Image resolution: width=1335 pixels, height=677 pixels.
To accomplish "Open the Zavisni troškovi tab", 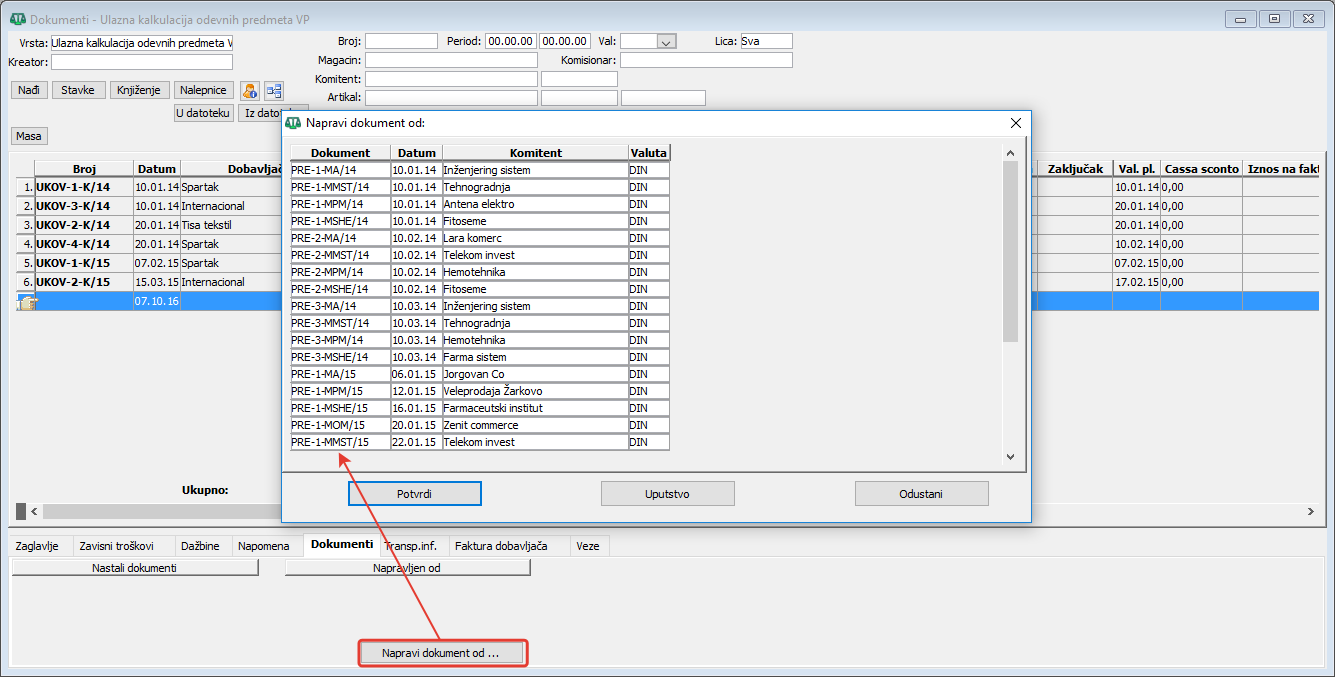I will click(116, 546).
